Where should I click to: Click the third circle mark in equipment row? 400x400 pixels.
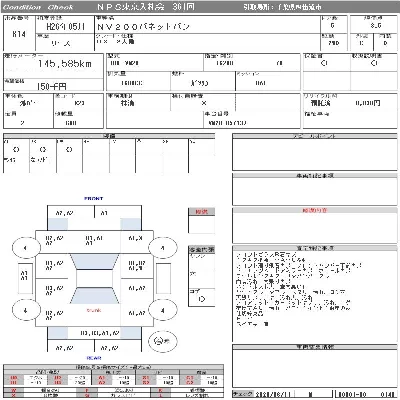(69, 150)
